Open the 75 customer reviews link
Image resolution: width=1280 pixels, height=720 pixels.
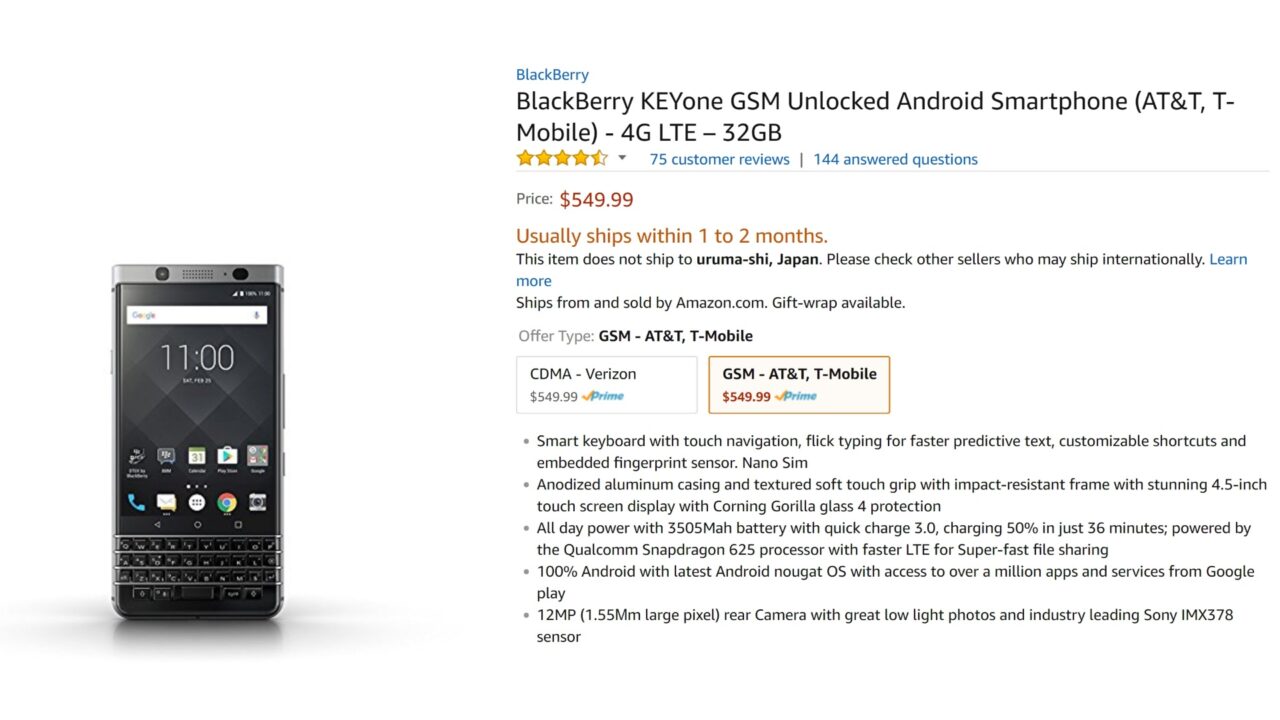pyautogui.click(x=719, y=159)
